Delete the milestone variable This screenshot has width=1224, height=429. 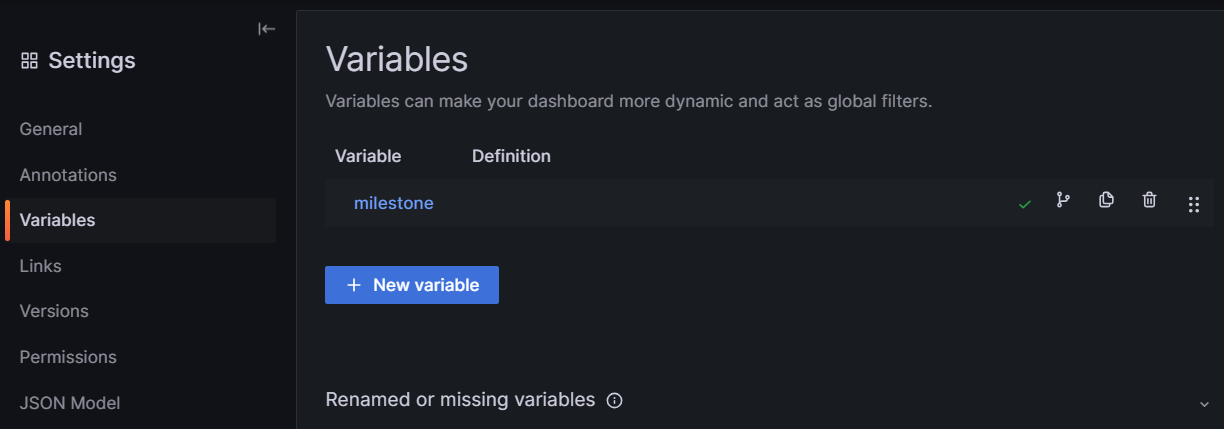click(x=1149, y=201)
